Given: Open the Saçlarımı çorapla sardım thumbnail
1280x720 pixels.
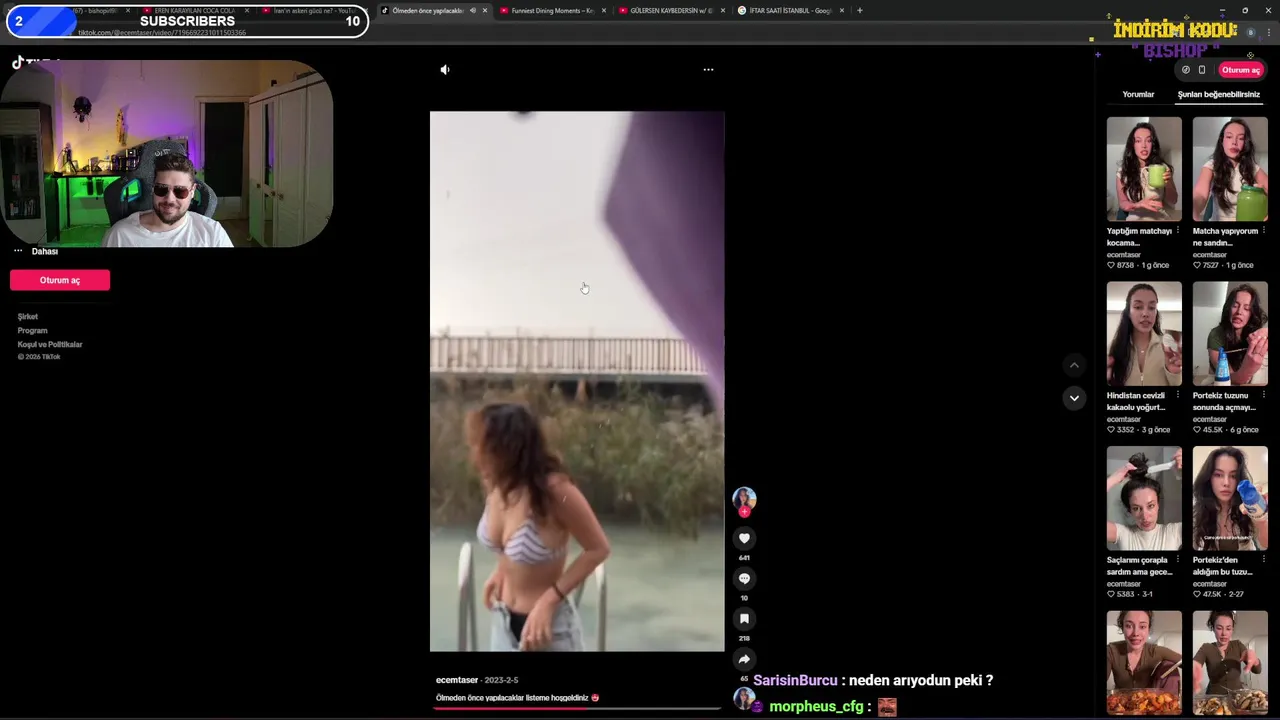Looking at the screenshot, I should click(1144, 498).
